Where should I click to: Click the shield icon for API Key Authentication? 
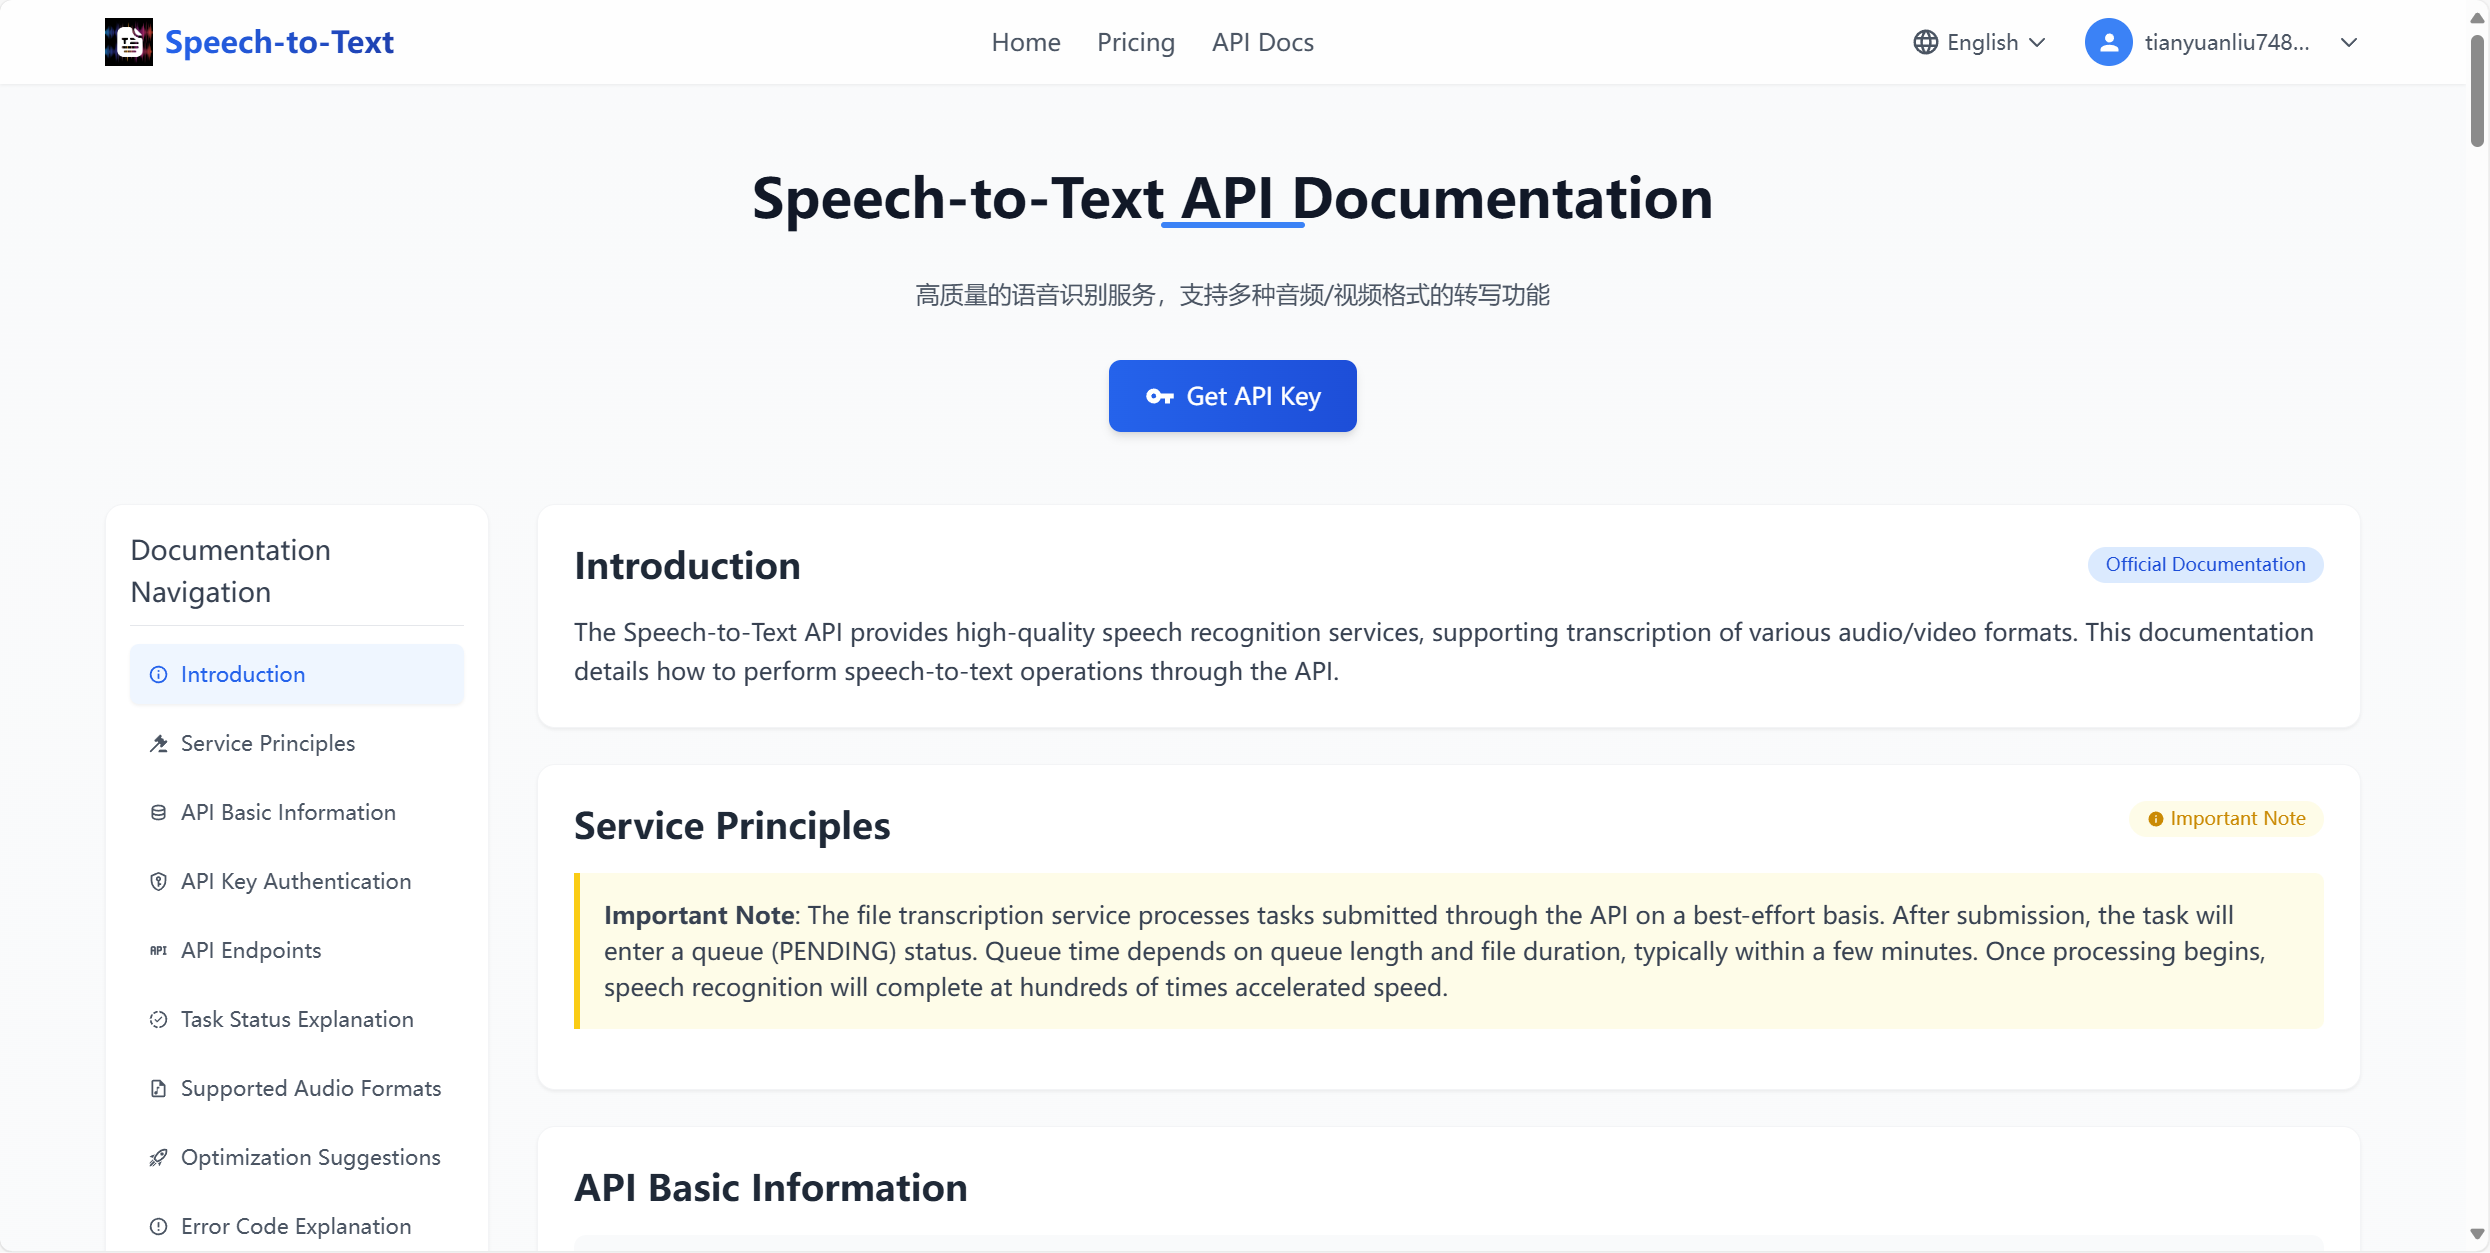159,881
